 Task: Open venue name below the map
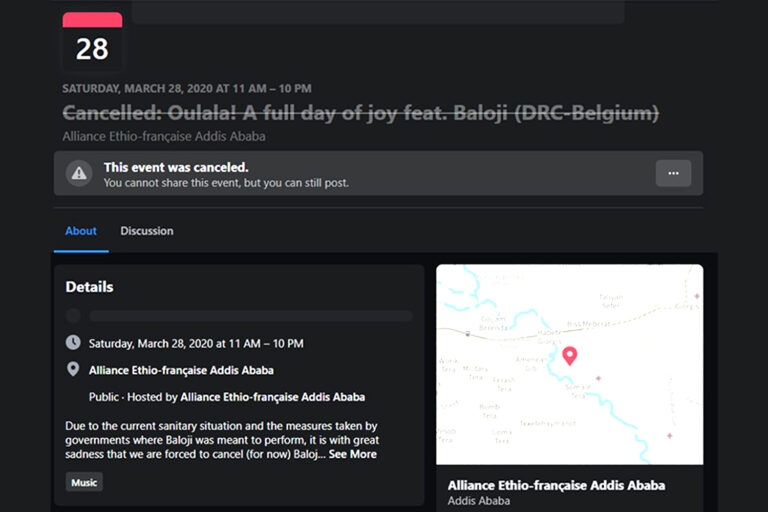[x=556, y=485]
